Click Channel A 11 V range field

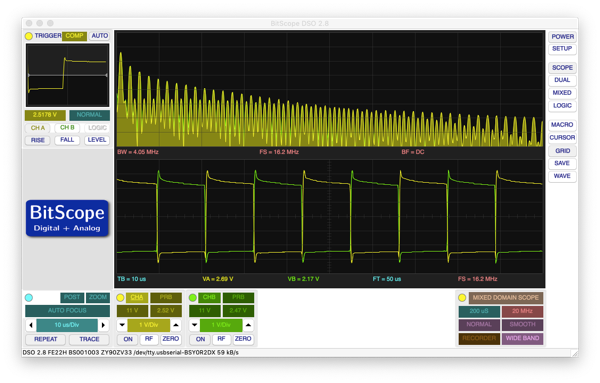click(132, 311)
